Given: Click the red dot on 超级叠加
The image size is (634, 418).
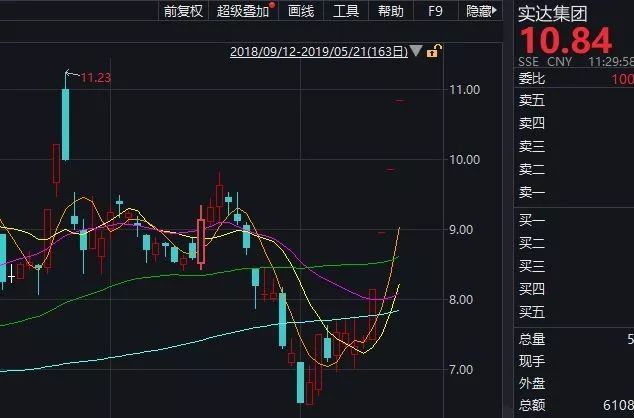Looking at the screenshot, I should (x=273, y=5).
